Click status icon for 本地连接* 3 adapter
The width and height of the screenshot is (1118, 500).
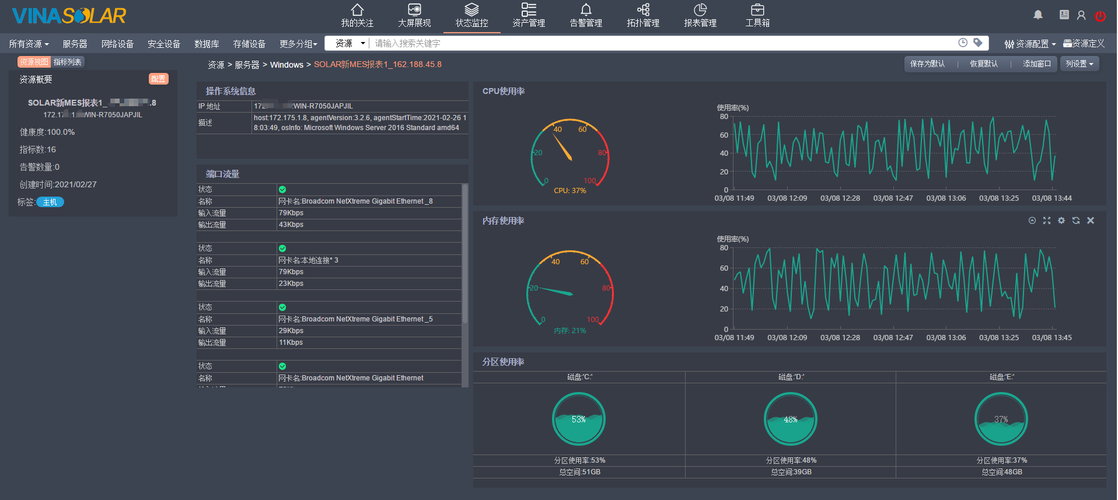[x=282, y=248]
